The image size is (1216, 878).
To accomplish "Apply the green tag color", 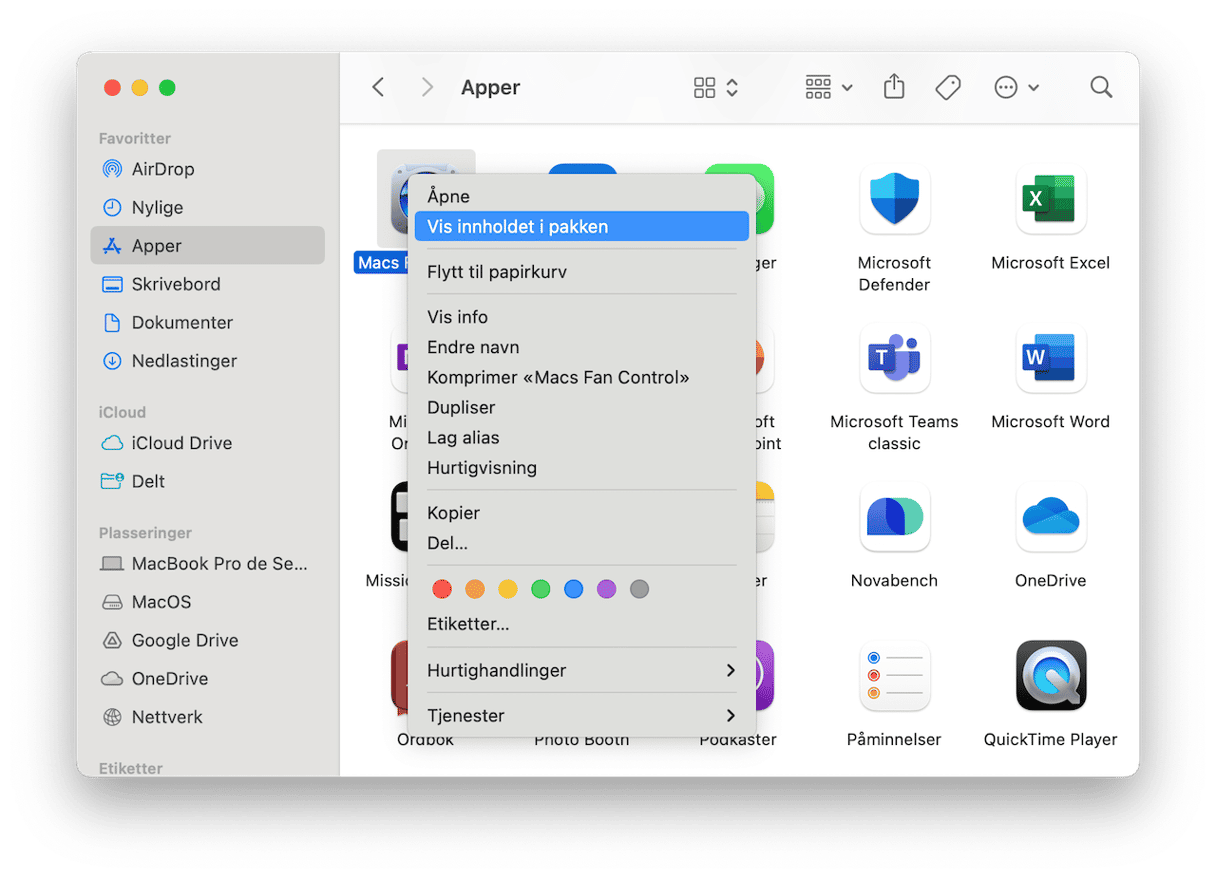I will [x=541, y=589].
